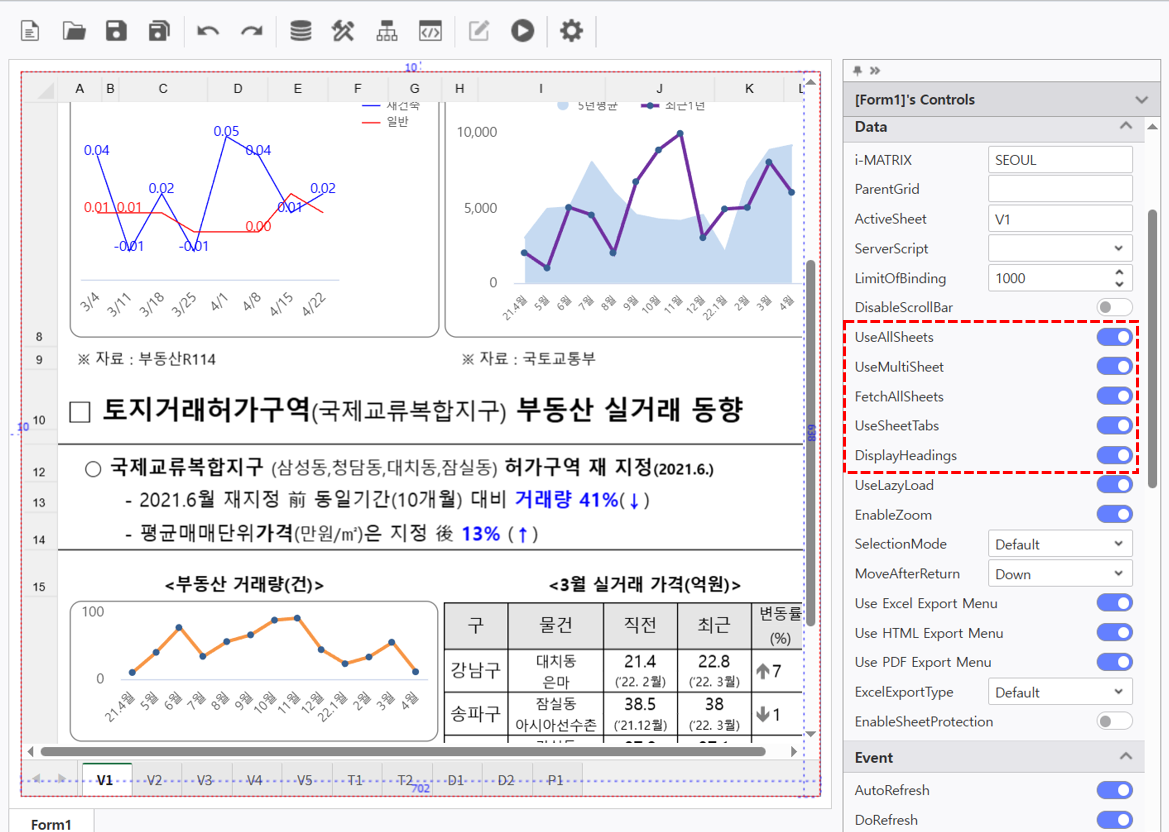Toggle the EnableZoom switch
Viewport: 1169px width, 832px height.
(x=1115, y=514)
